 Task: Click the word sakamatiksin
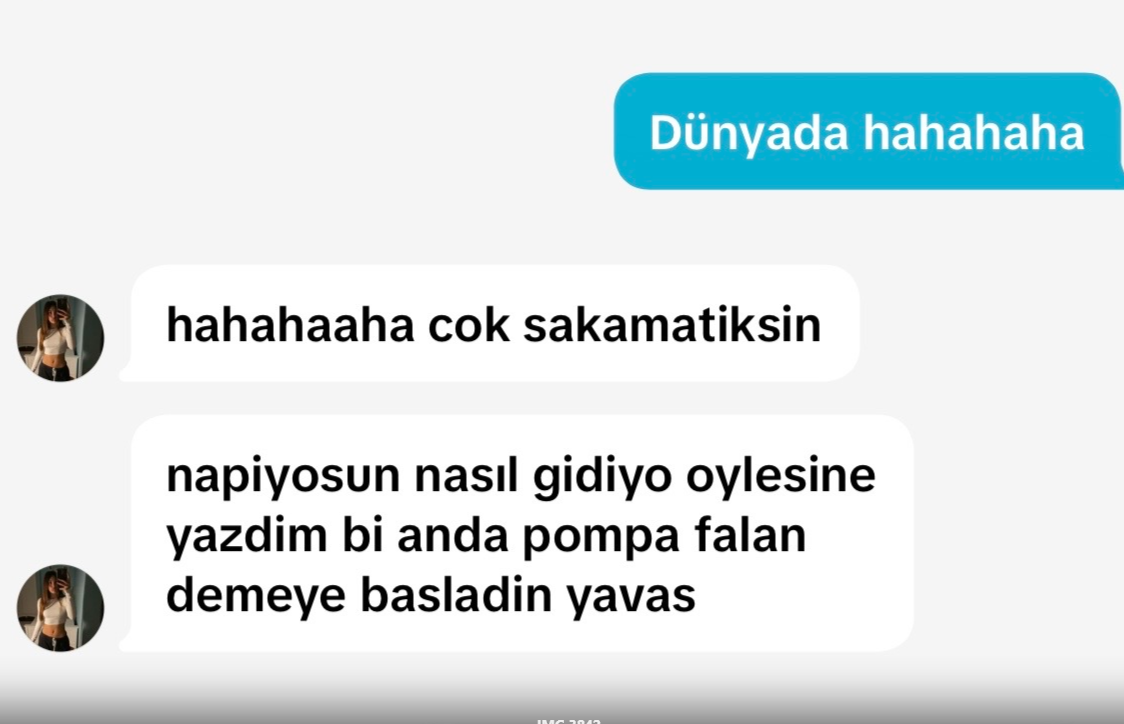tap(672, 325)
